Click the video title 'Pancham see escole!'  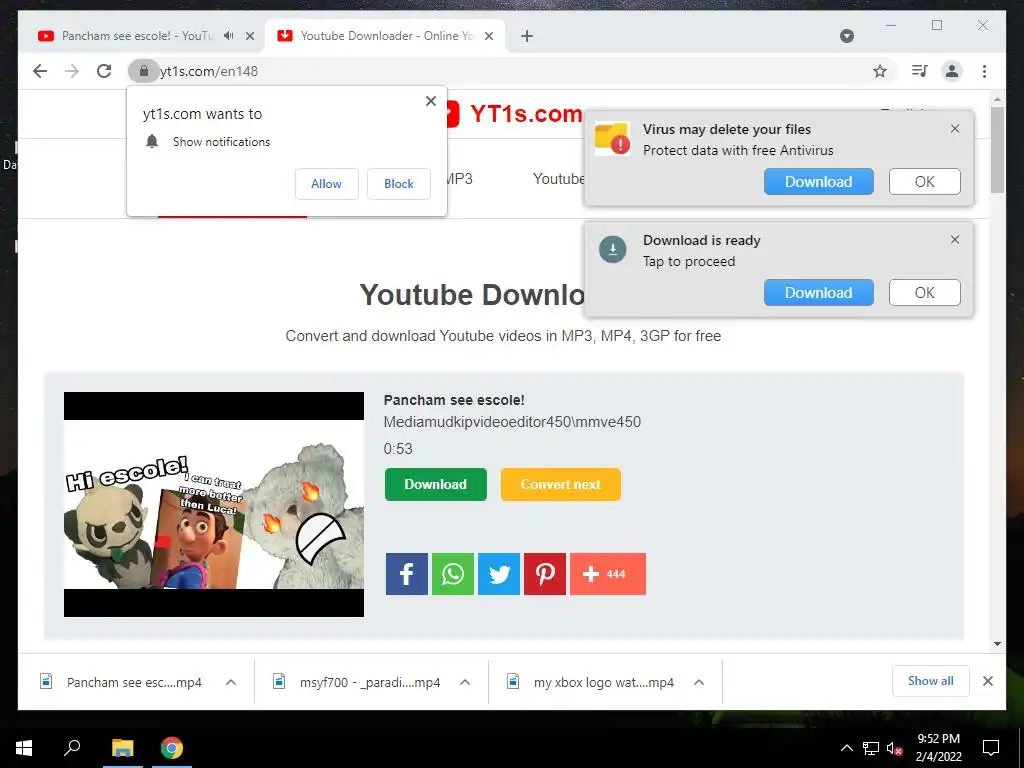click(x=454, y=400)
